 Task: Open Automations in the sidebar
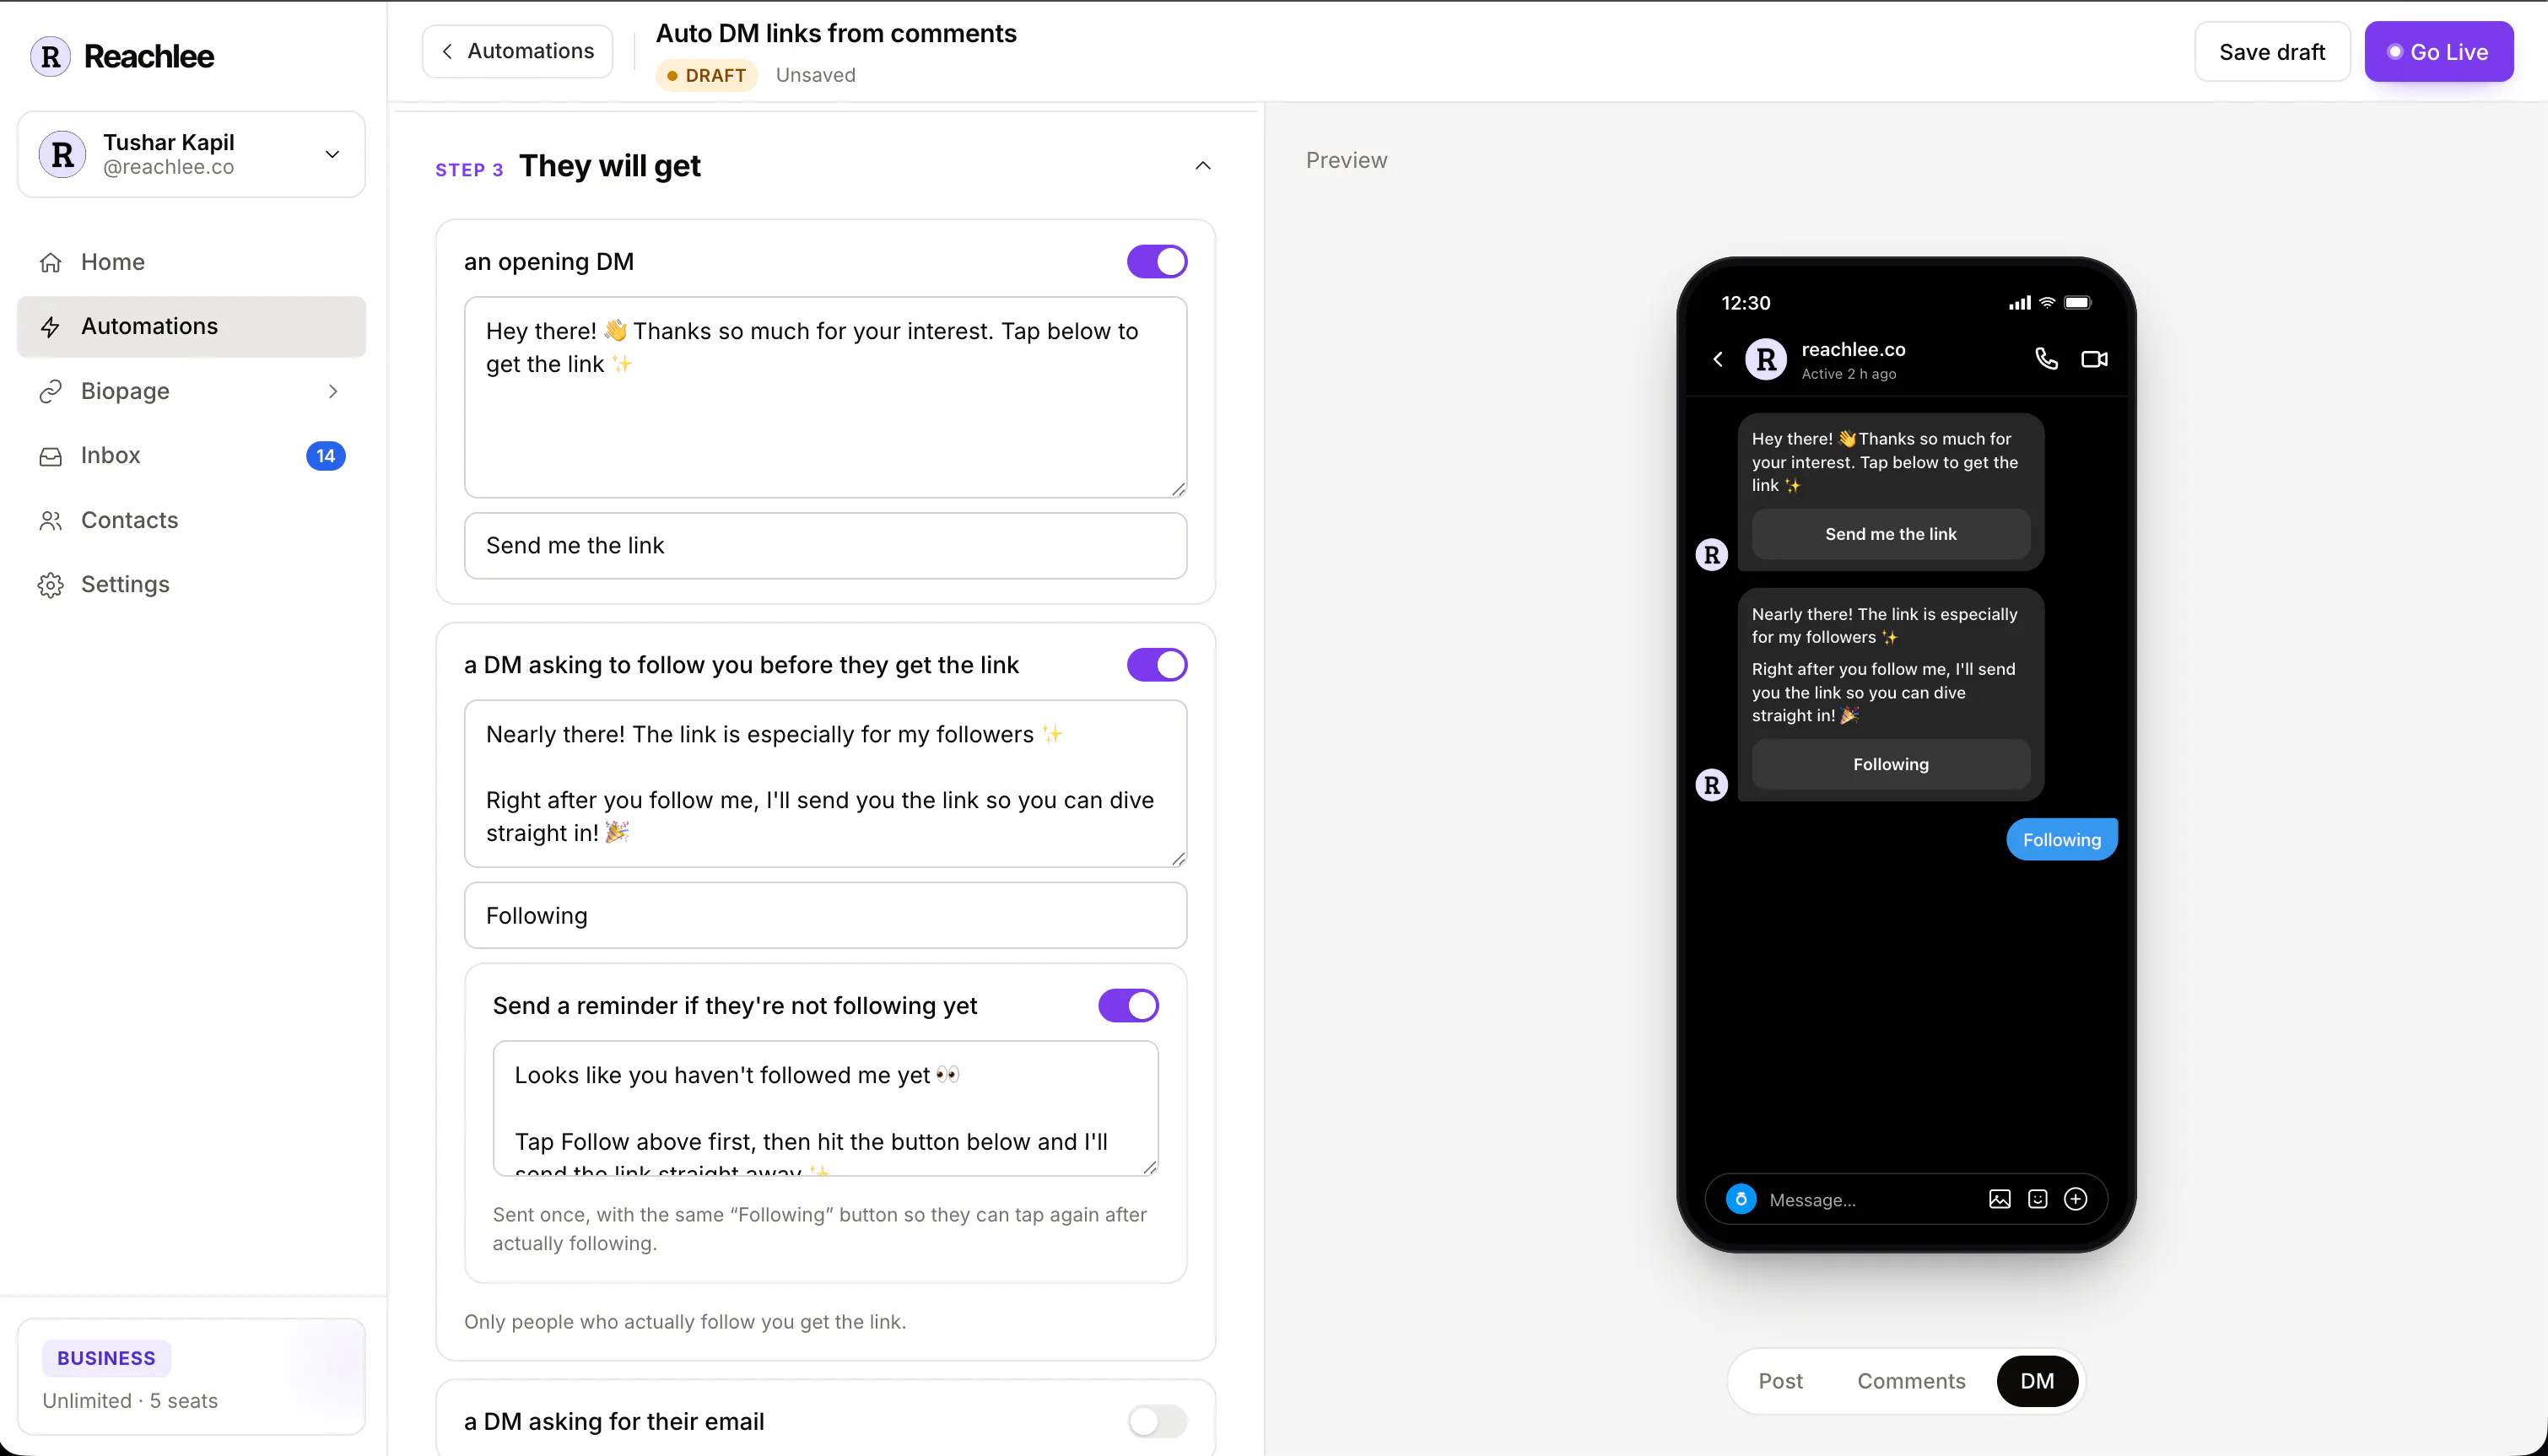[x=191, y=327]
